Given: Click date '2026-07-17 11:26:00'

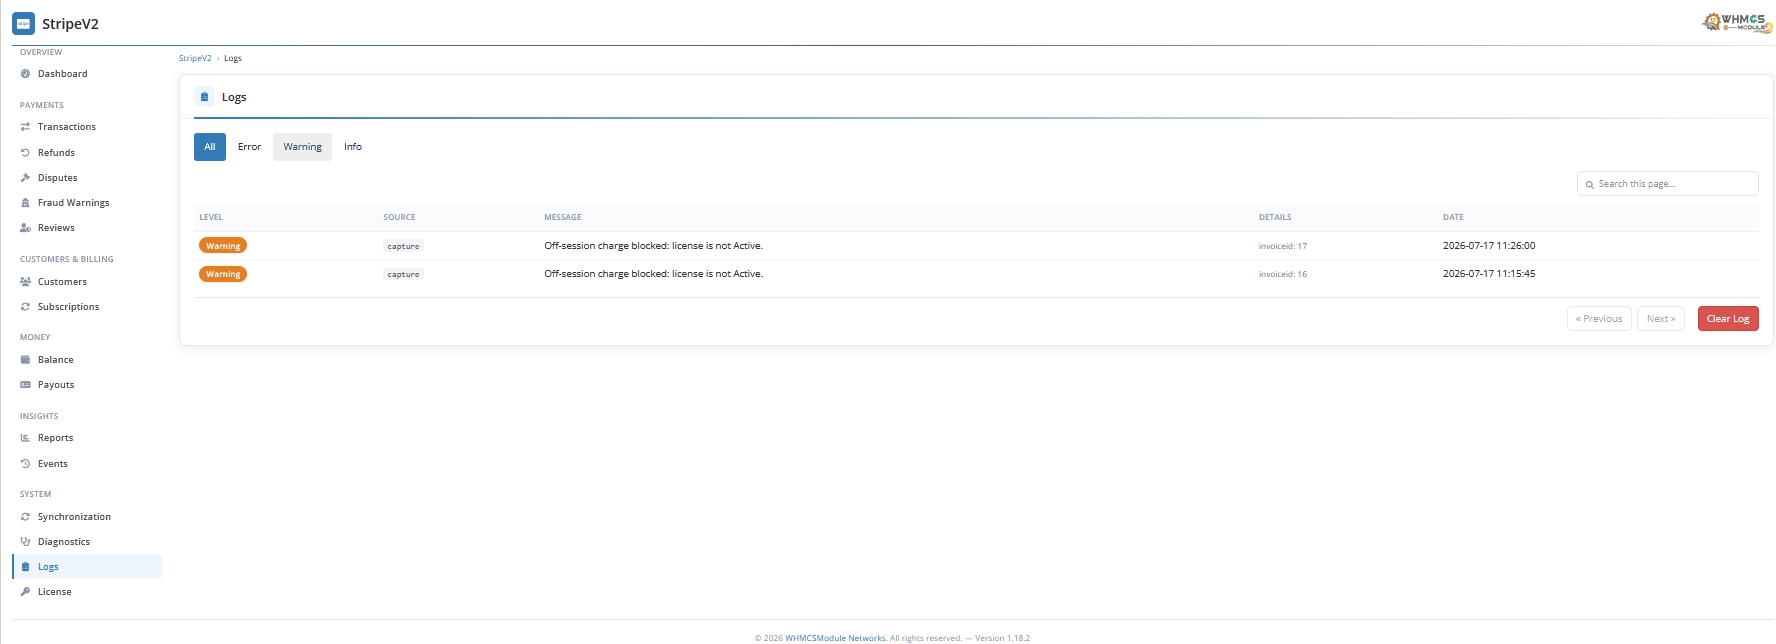Looking at the screenshot, I should click(1489, 246).
